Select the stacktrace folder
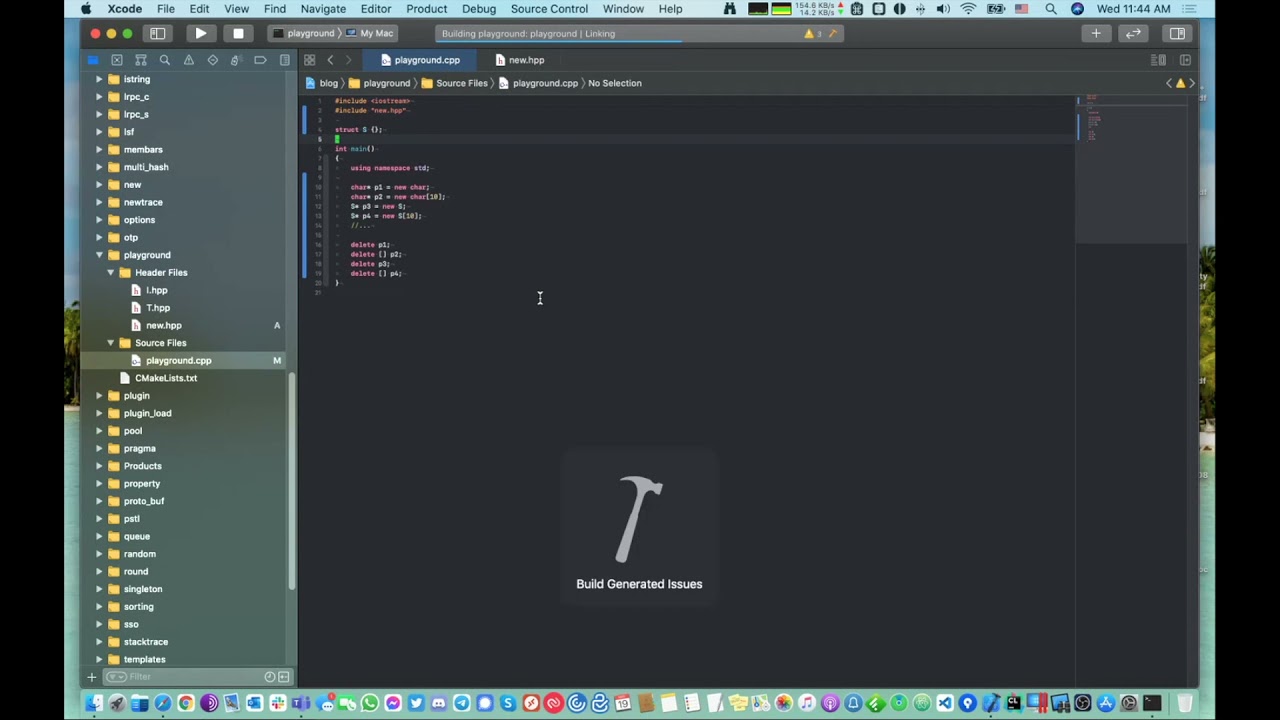 point(146,642)
